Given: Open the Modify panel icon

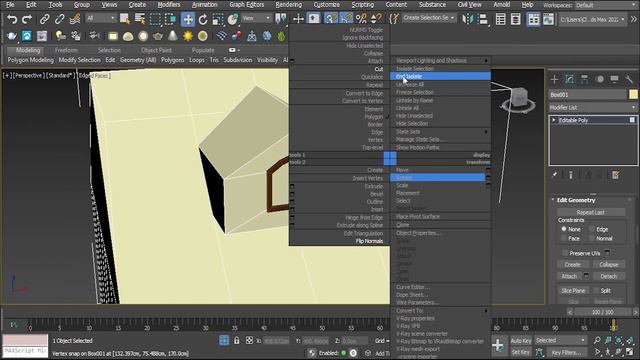Looking at the screenshot, I should pos(569,79).
